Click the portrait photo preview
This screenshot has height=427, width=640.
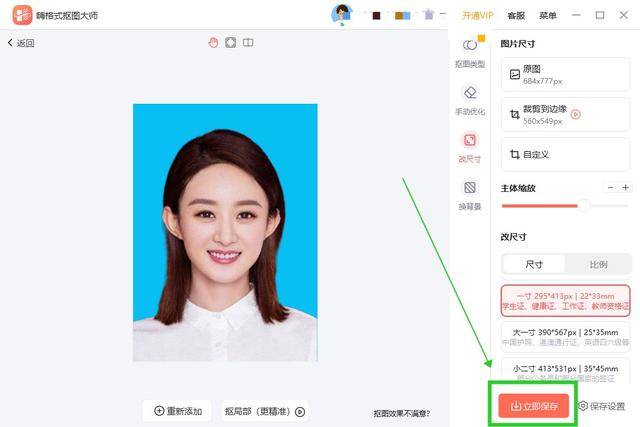pos(225,232)
